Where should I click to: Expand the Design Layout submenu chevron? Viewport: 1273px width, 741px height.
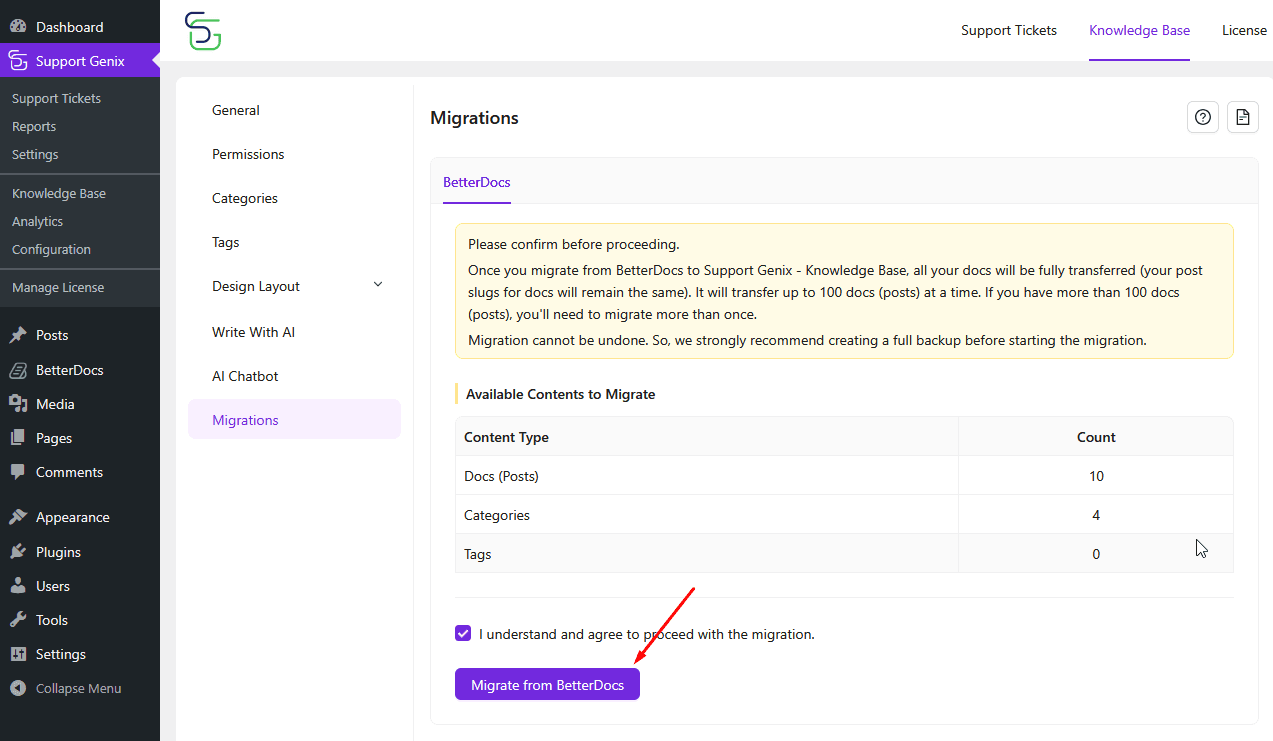378,285
